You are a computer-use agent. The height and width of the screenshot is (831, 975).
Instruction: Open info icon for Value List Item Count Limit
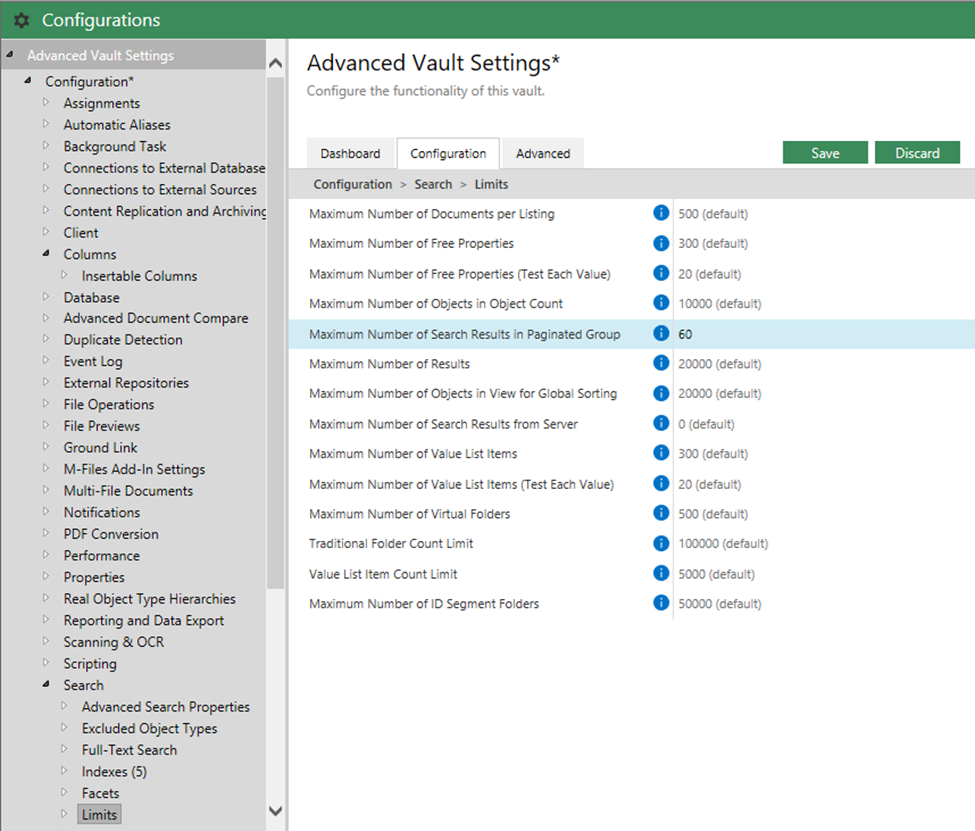[x=661, y=573]
